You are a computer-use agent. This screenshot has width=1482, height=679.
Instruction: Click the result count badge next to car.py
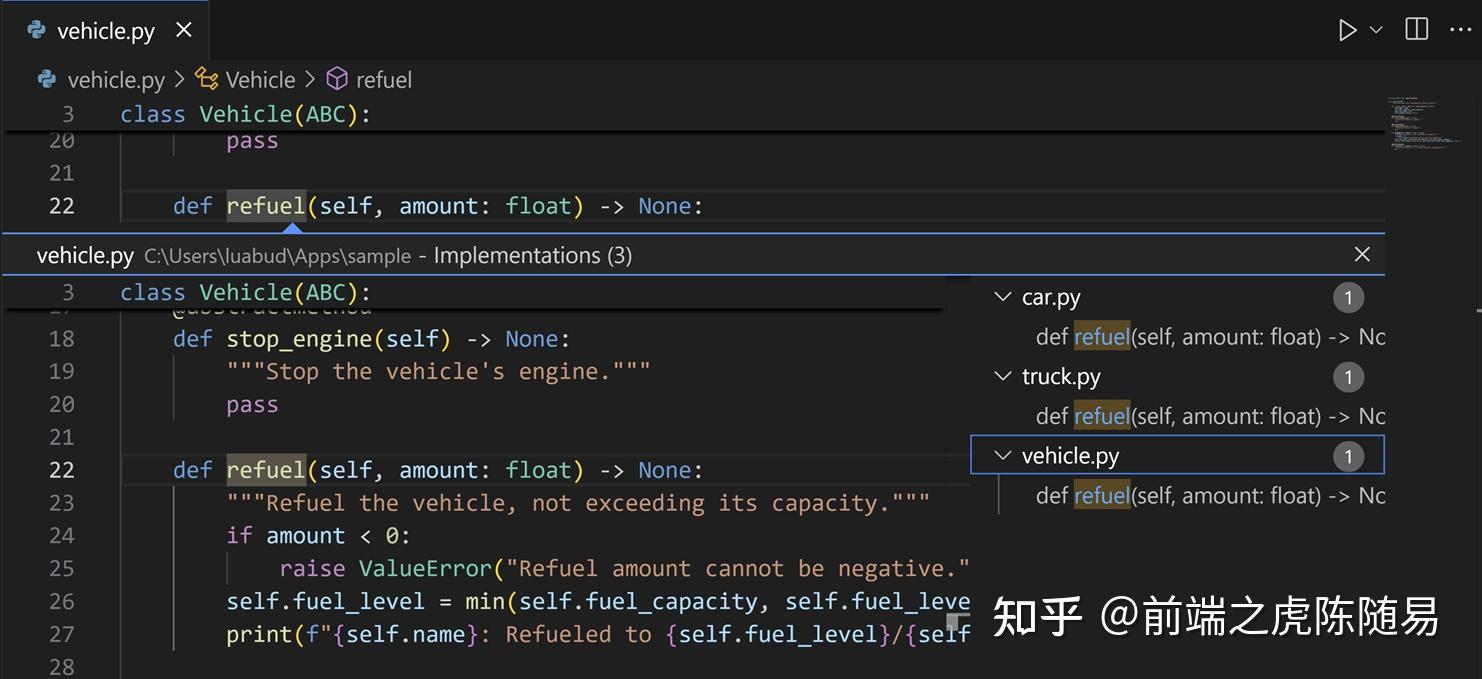pyautogui.click(x=1348, y=297)
